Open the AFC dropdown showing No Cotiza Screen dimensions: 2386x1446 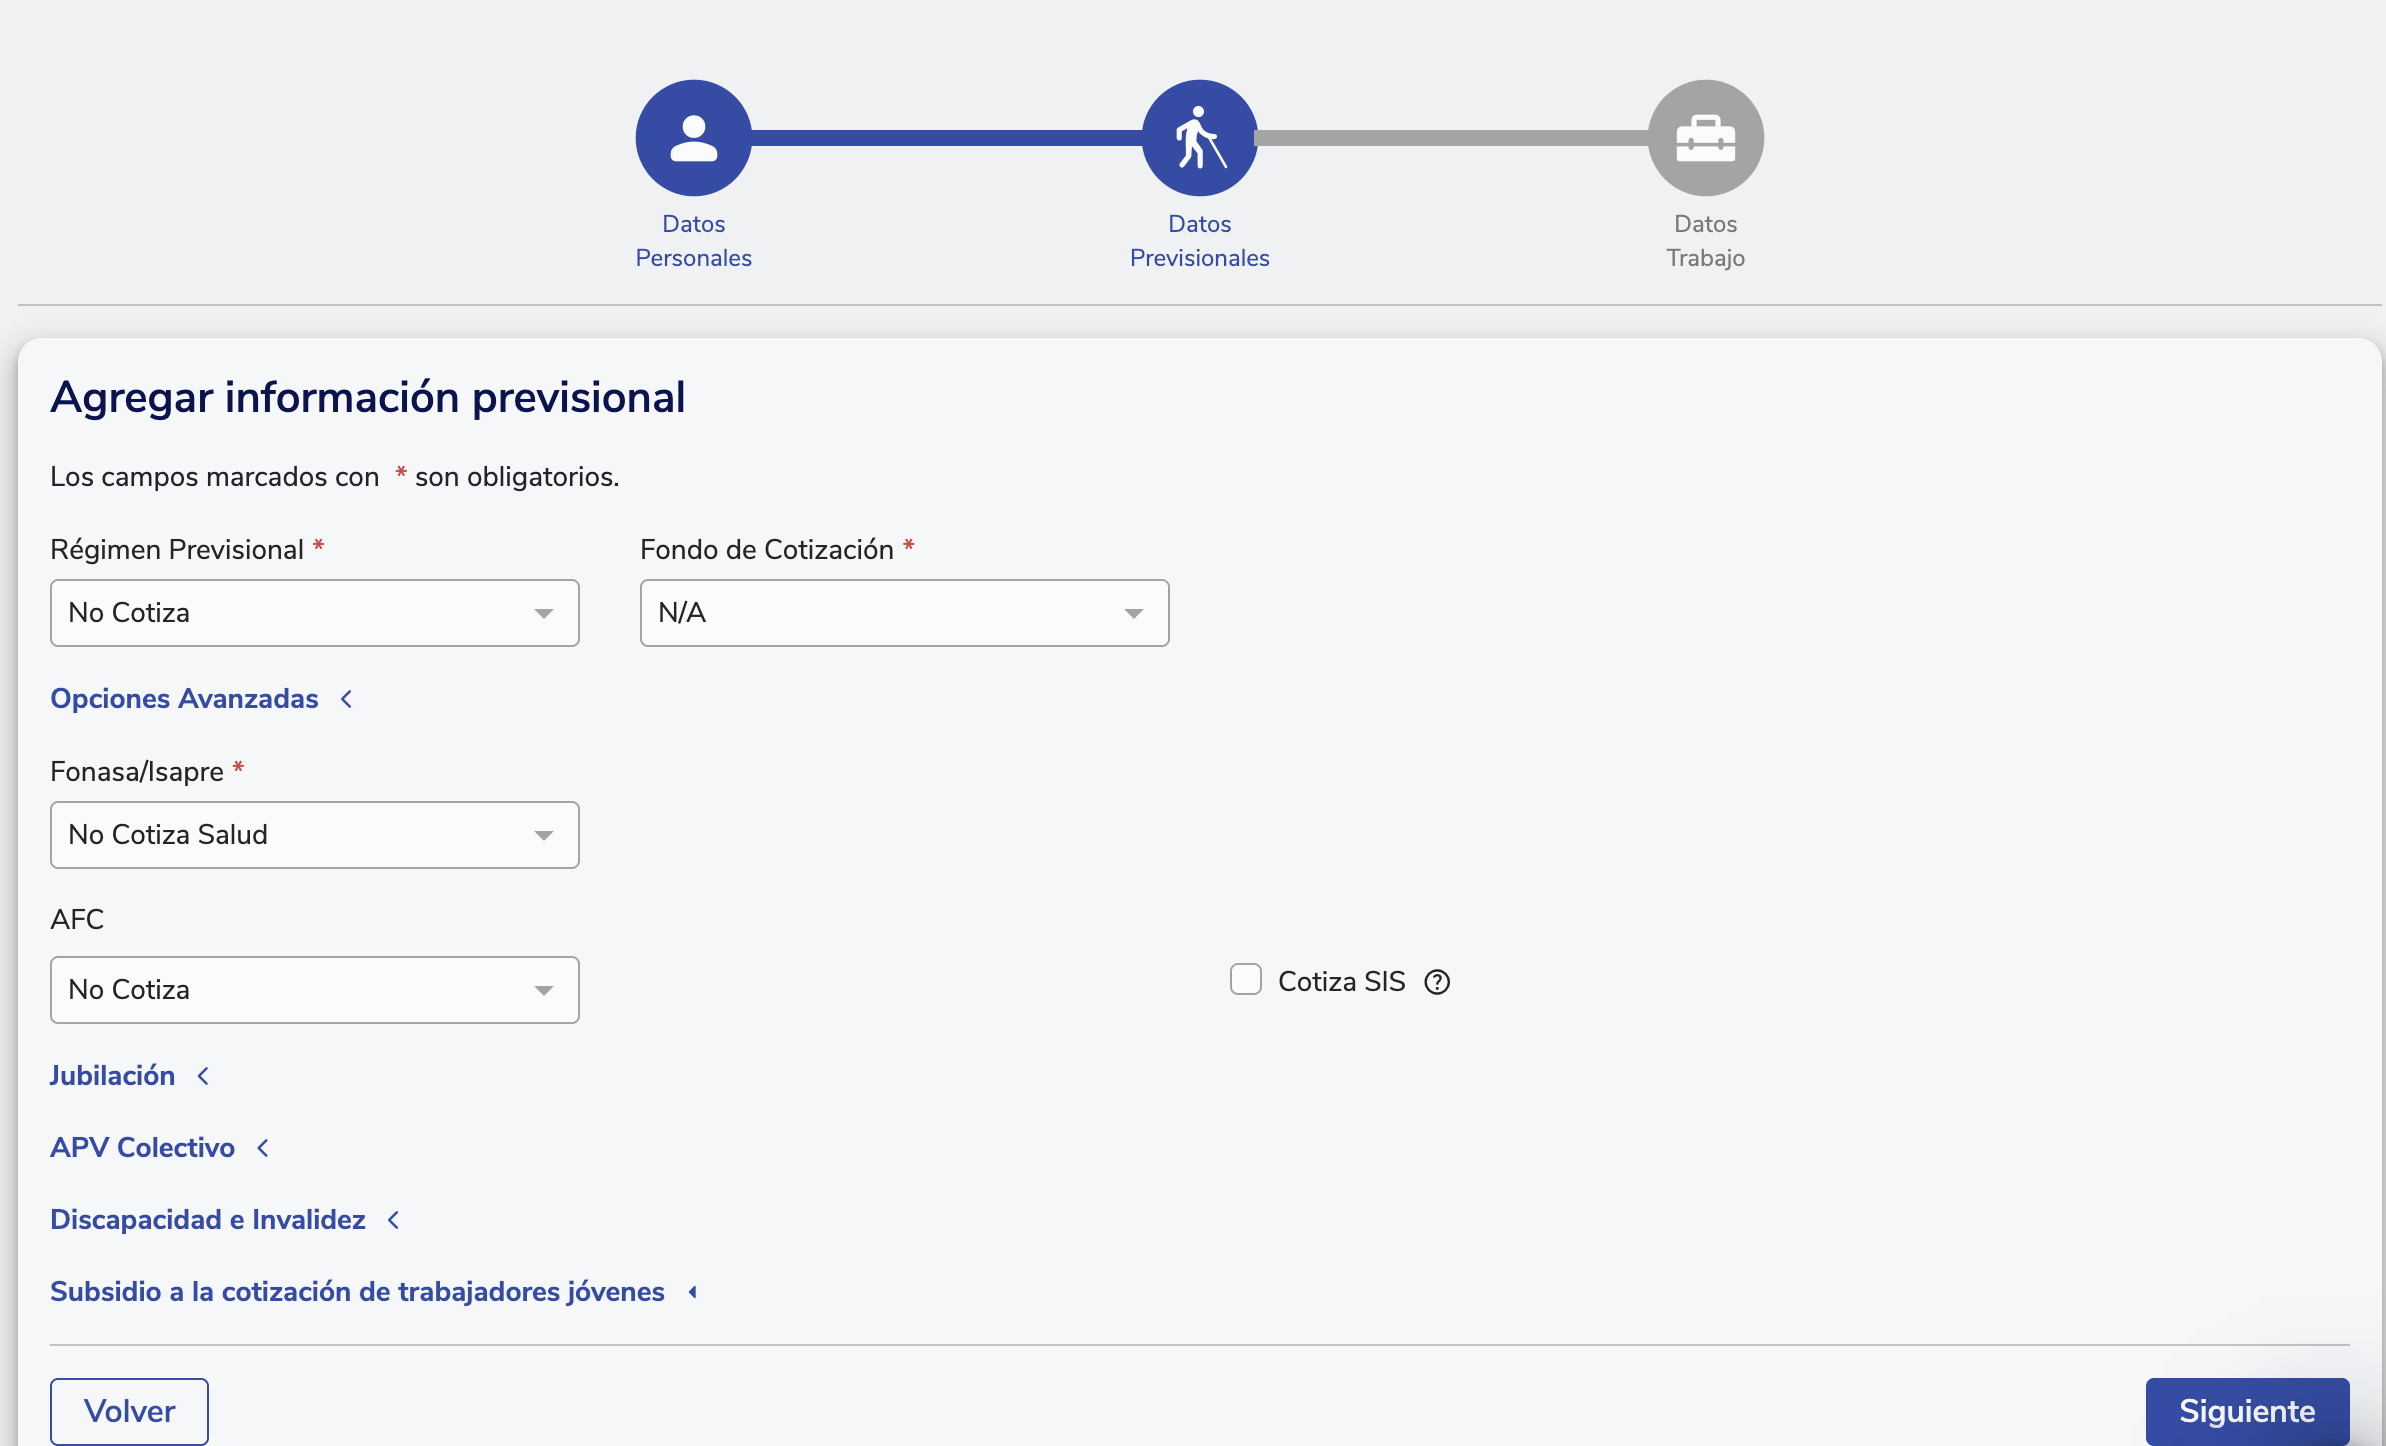(x=314, y=990)
